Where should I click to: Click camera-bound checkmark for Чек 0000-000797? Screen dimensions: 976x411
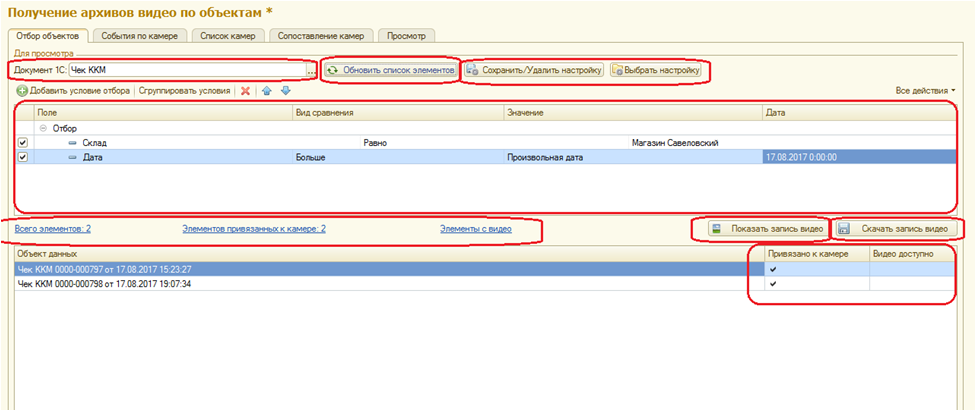[774, 269]
